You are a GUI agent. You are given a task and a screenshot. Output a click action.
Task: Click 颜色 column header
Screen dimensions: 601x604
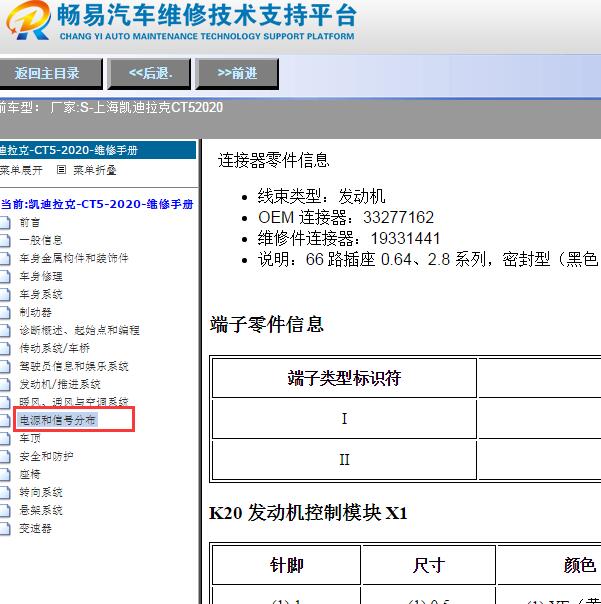[x=579, y=565]
